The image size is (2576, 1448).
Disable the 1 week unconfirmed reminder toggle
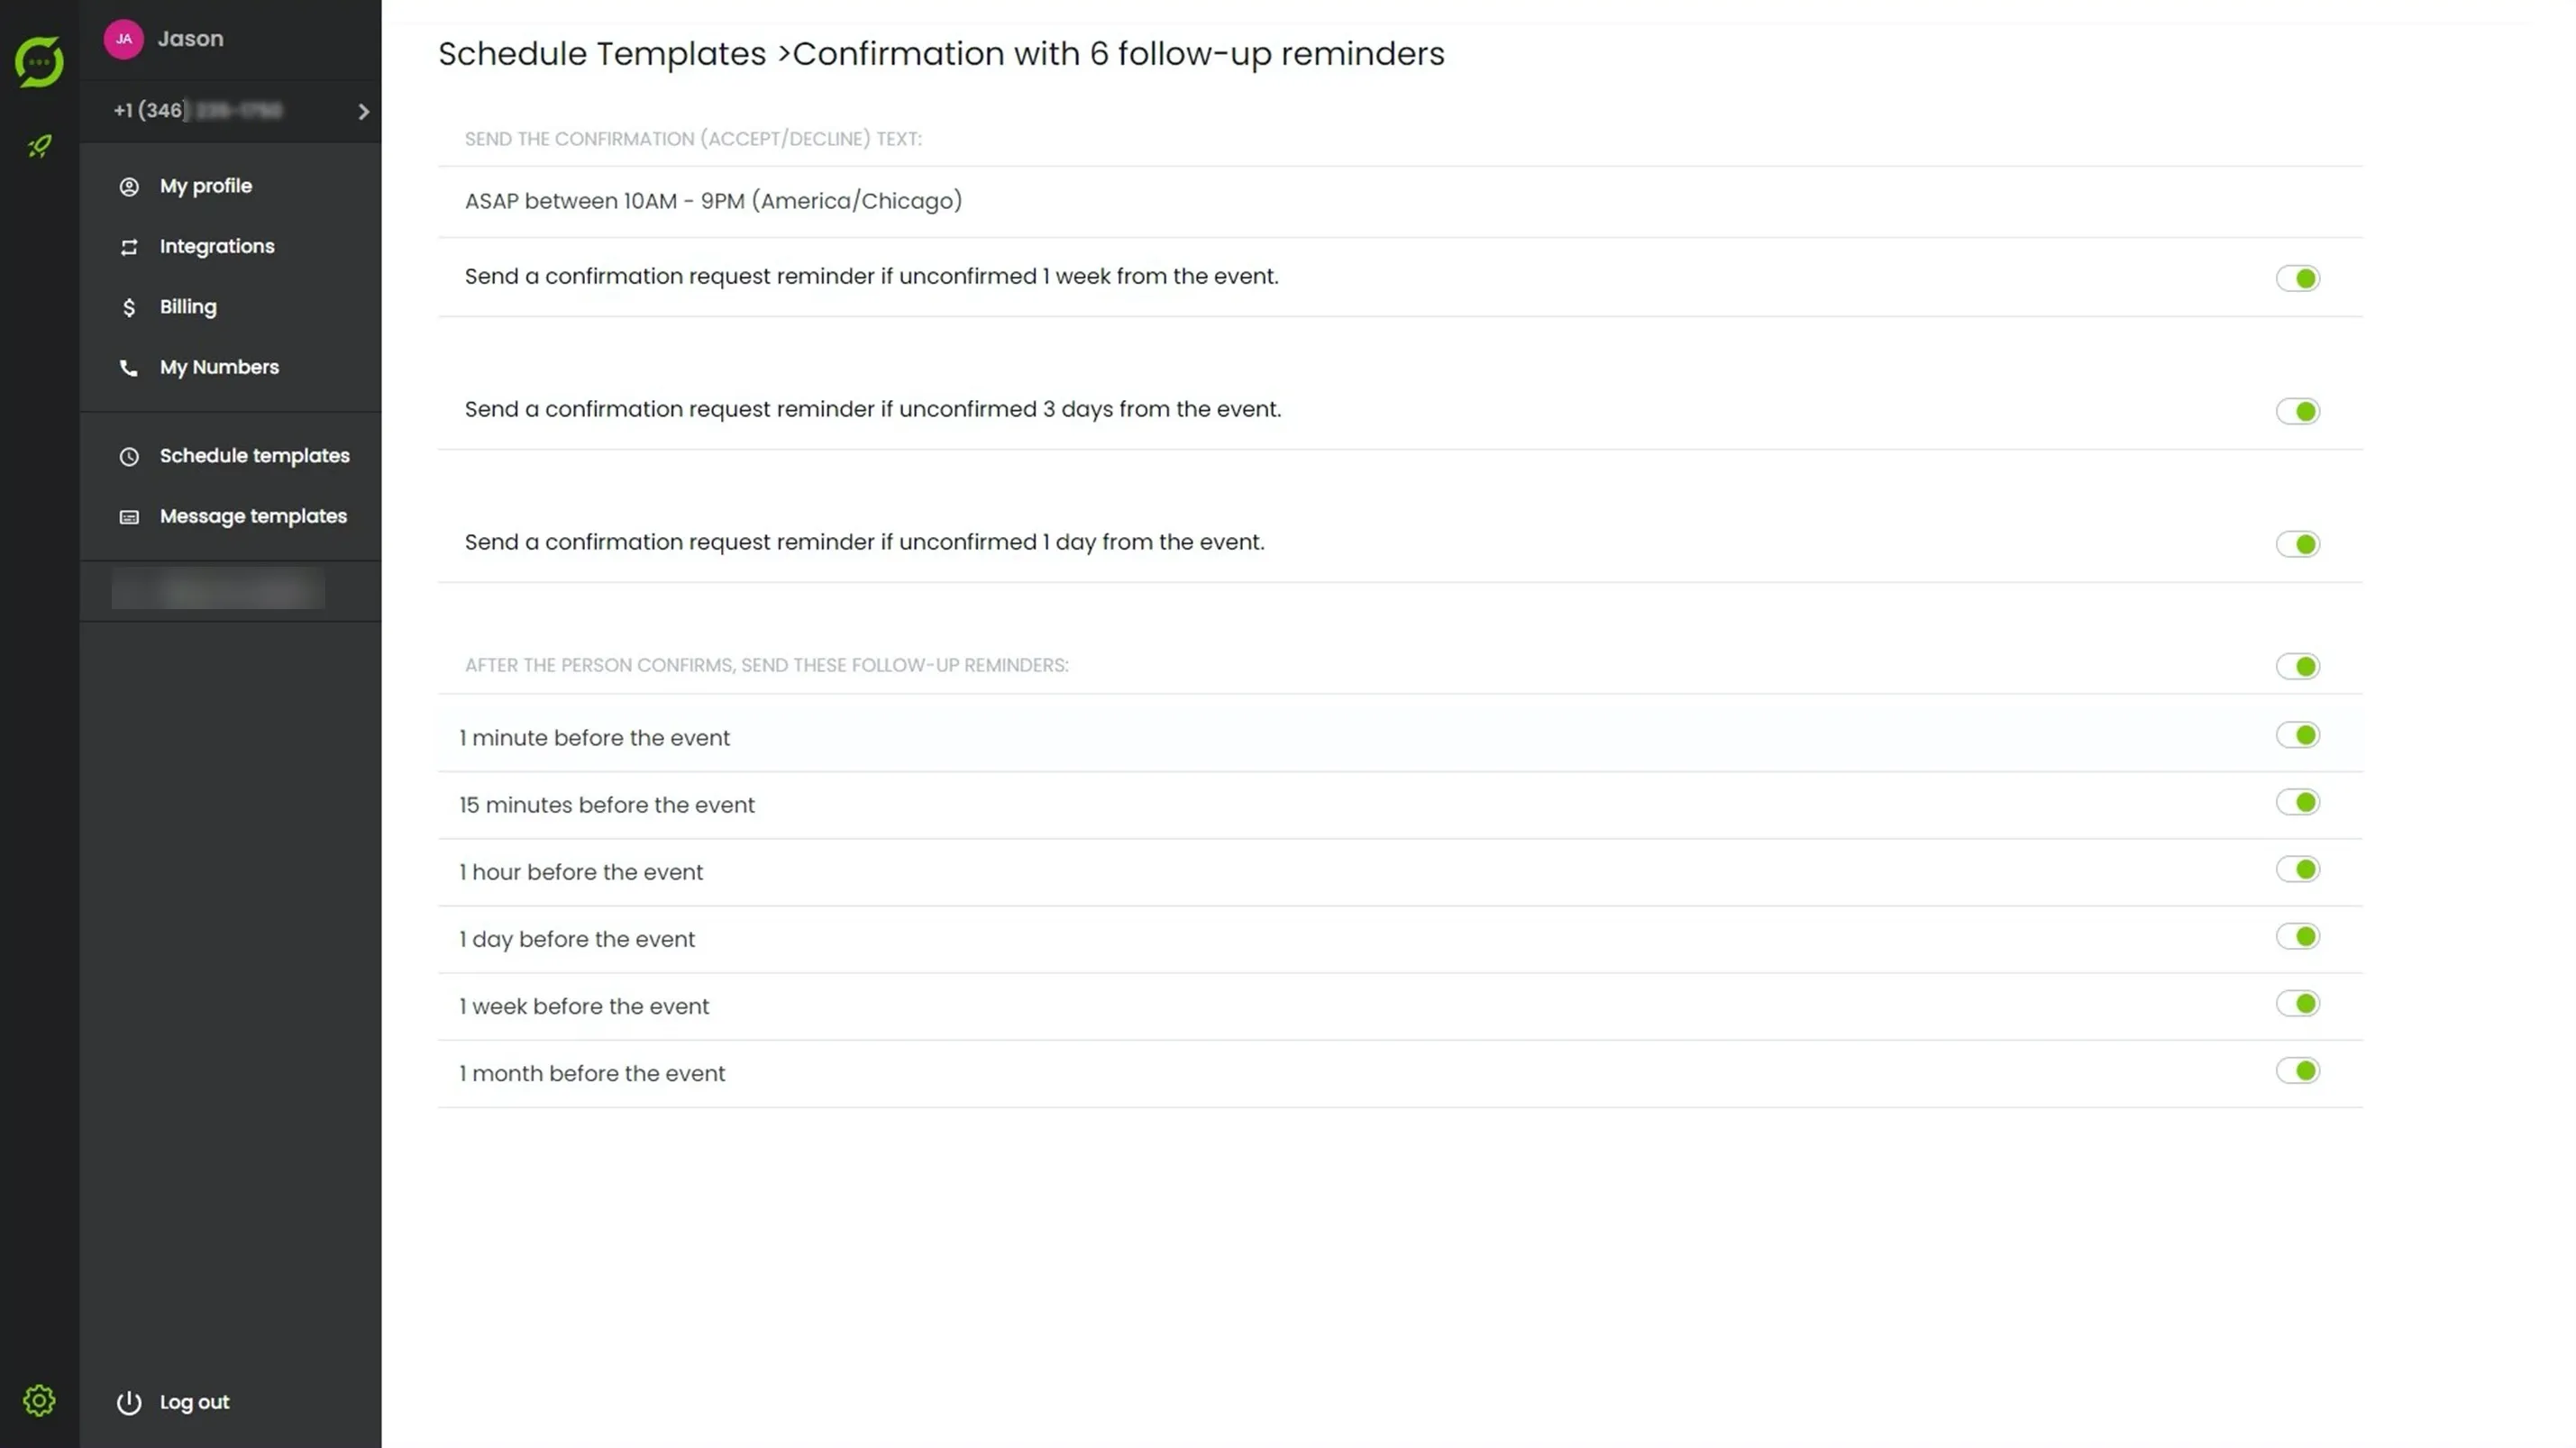coord(2297,278)
